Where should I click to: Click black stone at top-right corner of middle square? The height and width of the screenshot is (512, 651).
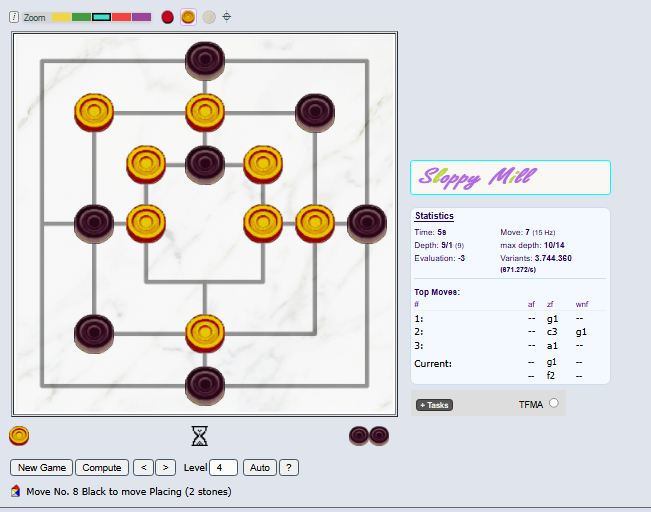pyautogui.click(x=315, y=113)
